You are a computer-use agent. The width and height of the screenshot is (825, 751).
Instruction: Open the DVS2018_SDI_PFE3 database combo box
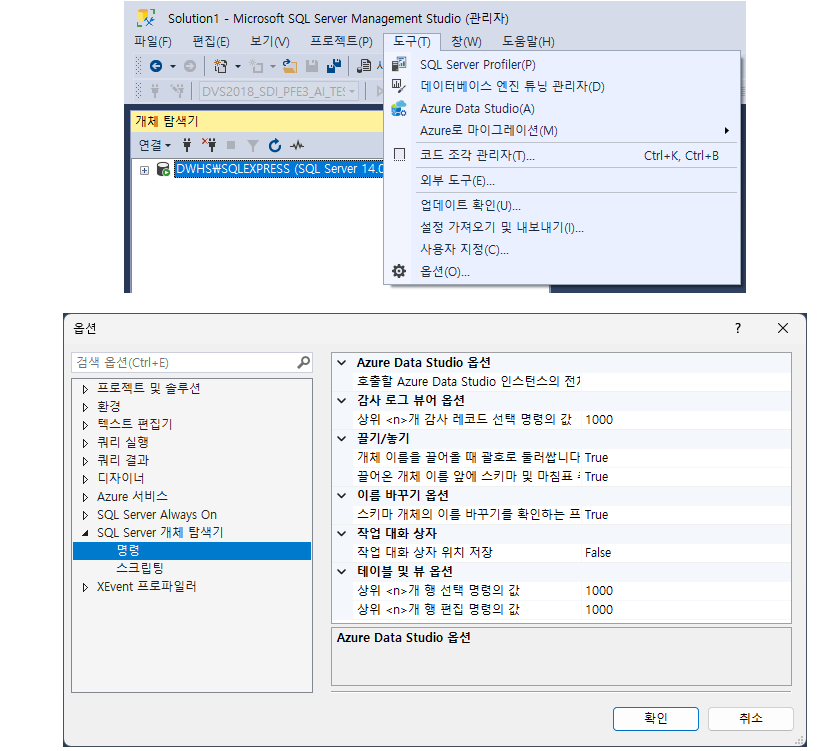pyautogui.click(x=279, y=92)
